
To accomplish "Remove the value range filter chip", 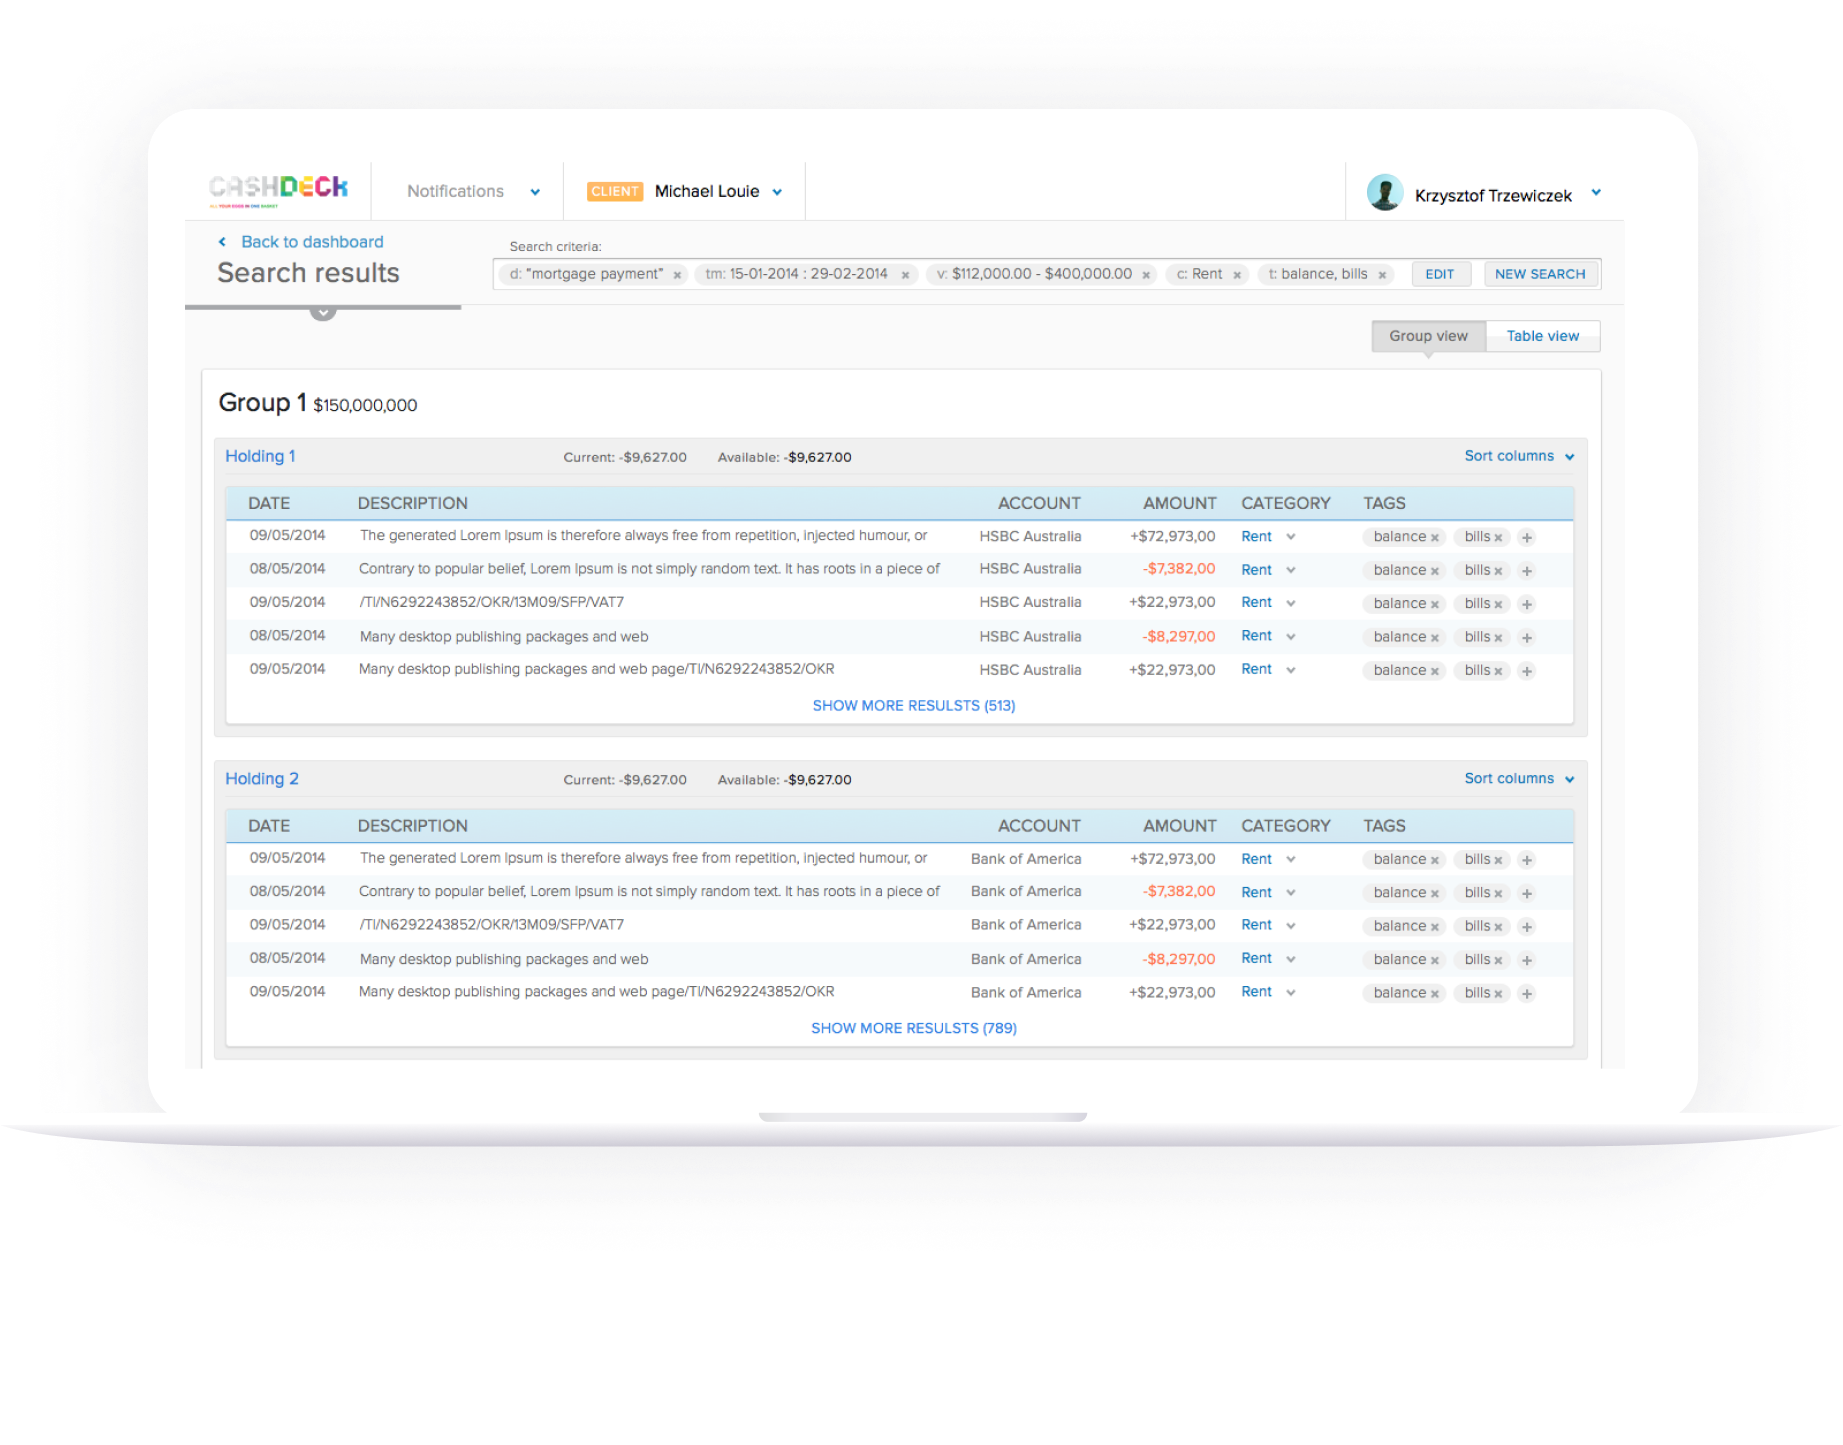I will pos(1146,273).
